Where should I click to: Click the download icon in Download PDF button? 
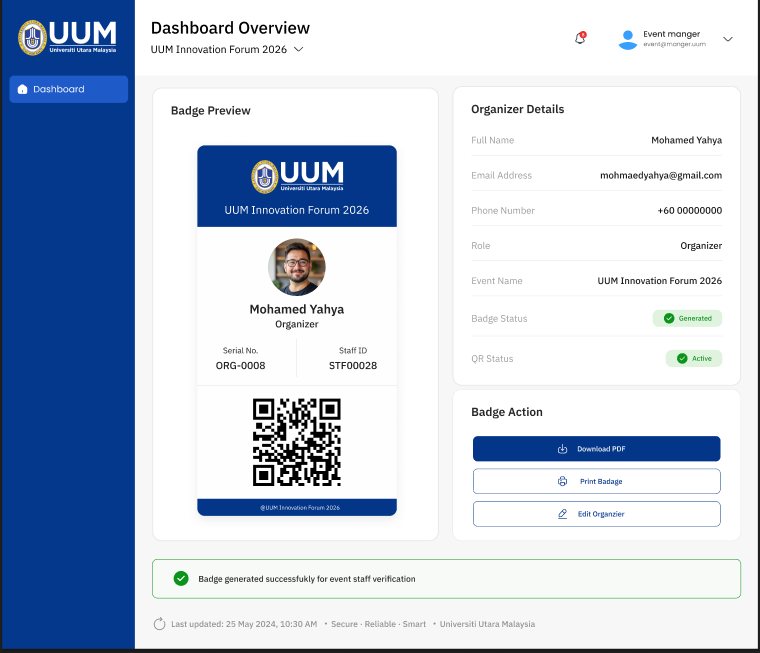[x=562, y=449]
